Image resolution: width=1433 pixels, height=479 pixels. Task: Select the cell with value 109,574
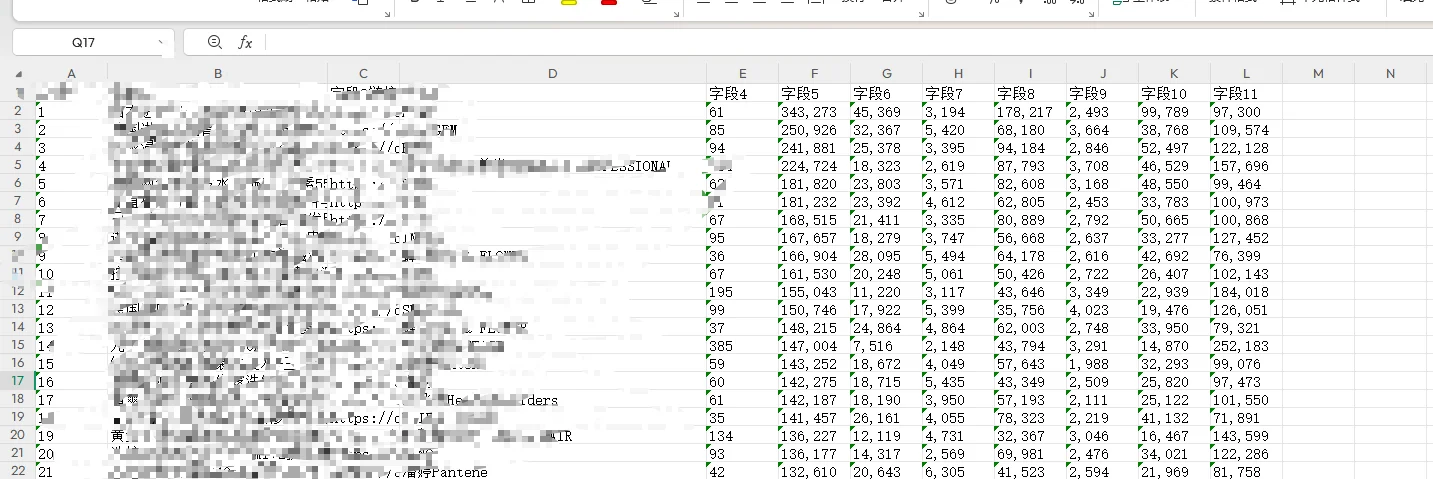(1246, 130)
